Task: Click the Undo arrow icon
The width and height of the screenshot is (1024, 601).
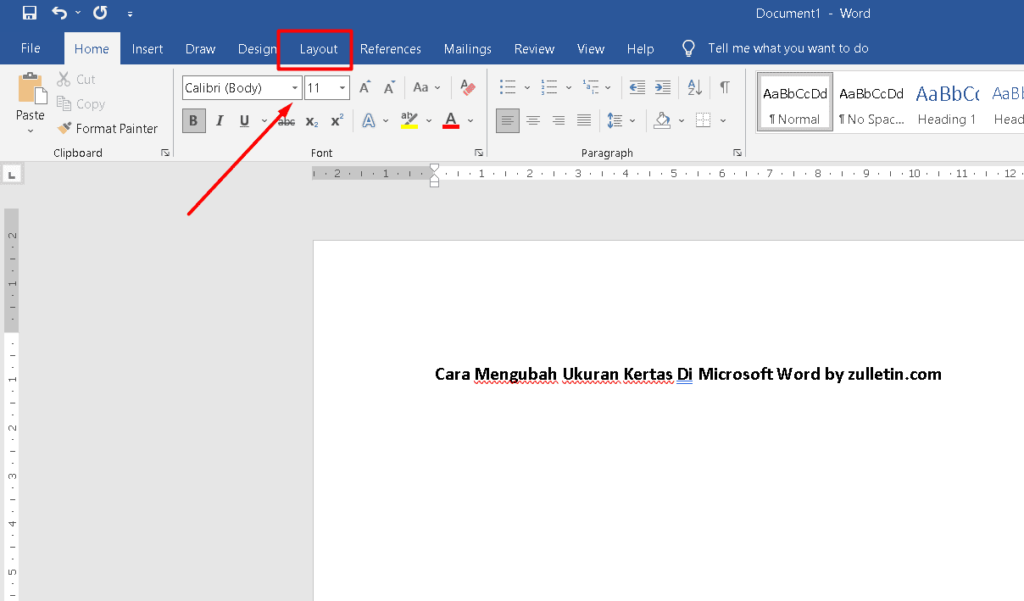Action: pyautogui.click(x=60, y=14)
